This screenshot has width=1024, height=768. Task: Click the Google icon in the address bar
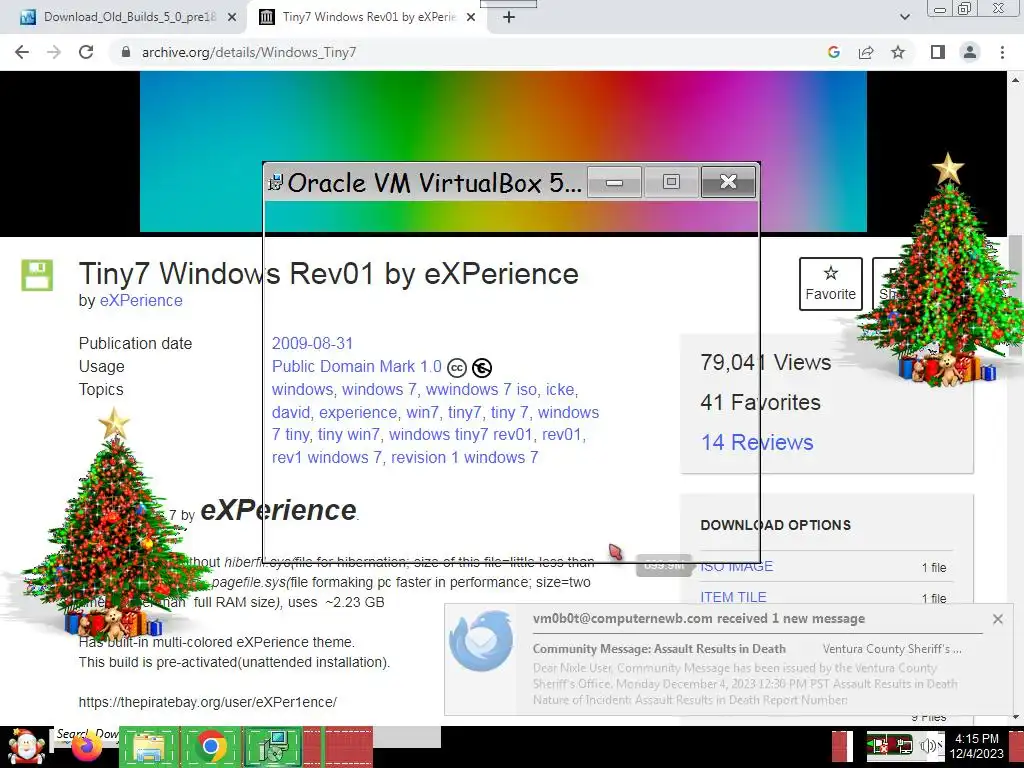833,52
